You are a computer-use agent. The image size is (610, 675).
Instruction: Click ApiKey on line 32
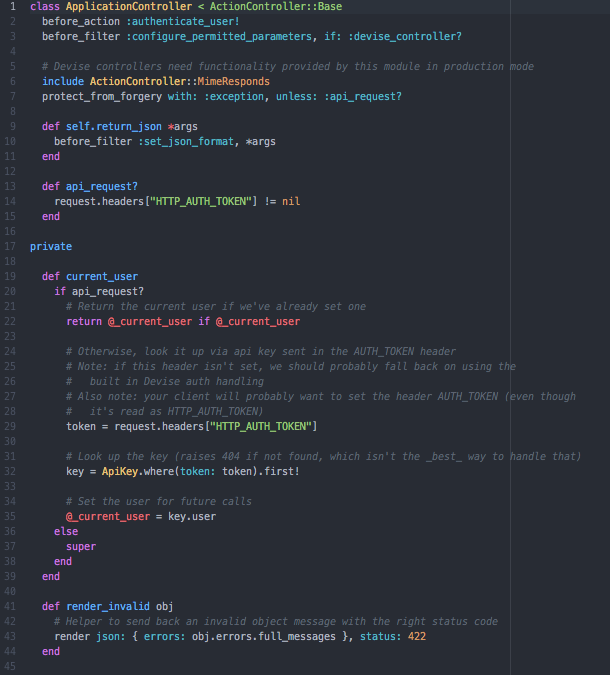coord(120,471)
